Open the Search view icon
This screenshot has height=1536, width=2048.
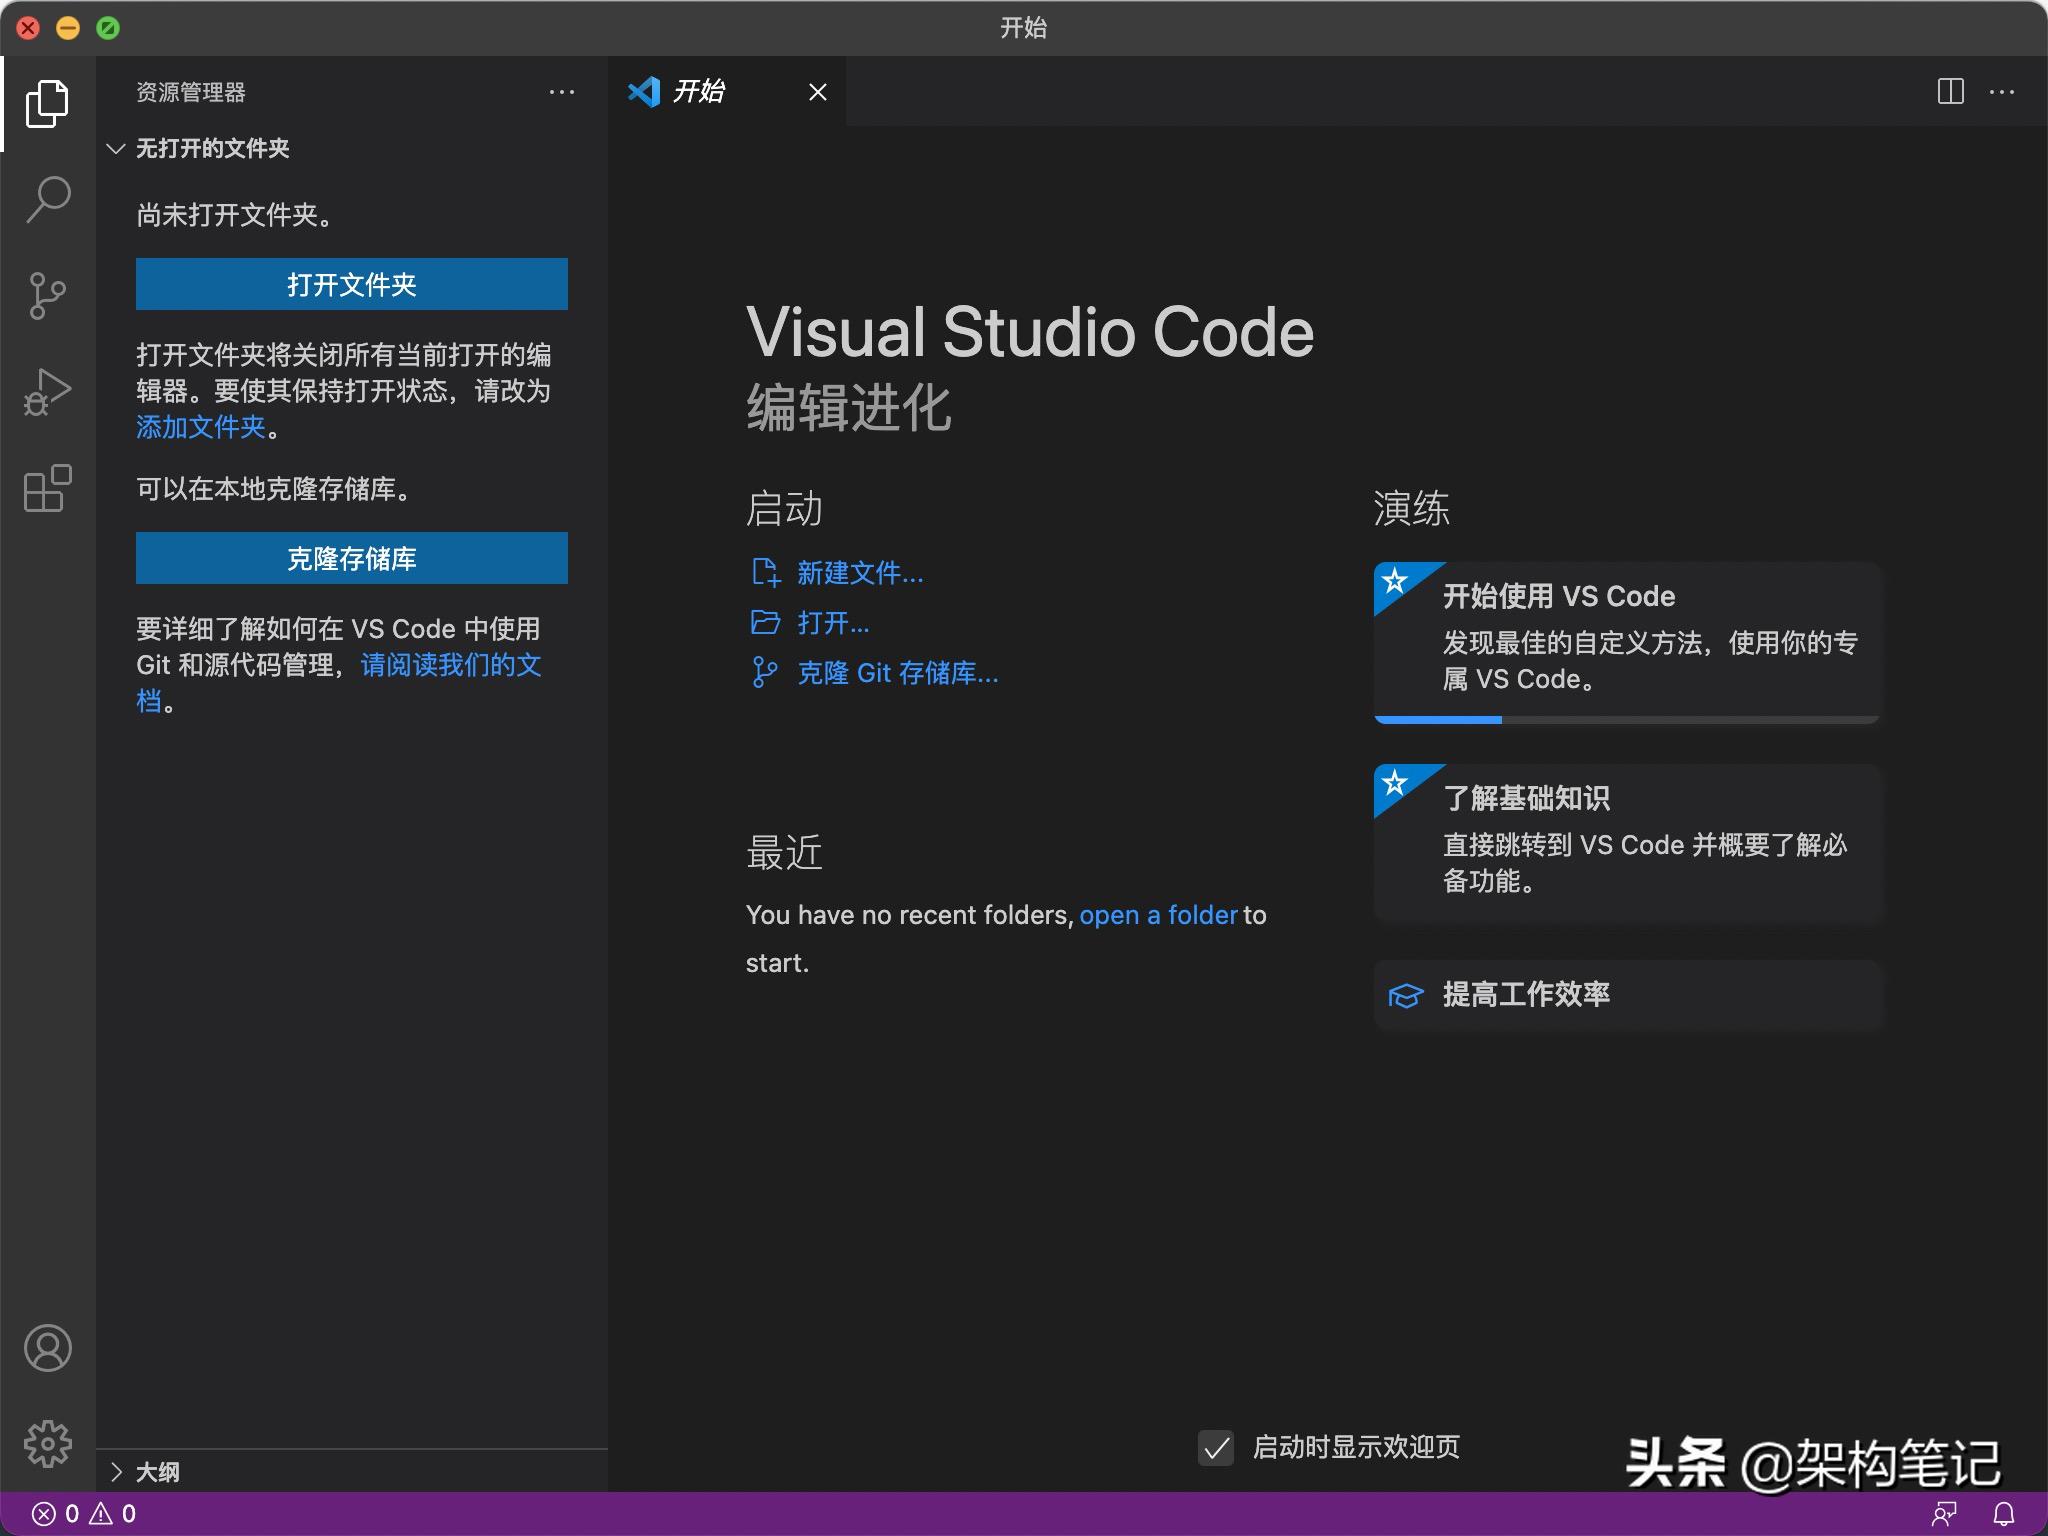(x=47, y=200)
